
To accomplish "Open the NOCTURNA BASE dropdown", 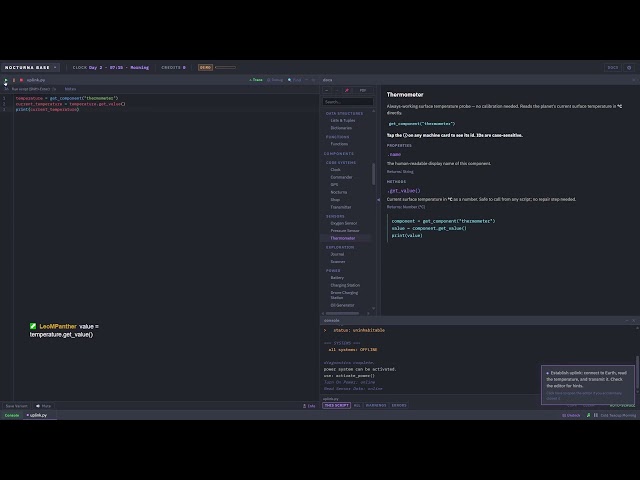I will coord(31,68).
